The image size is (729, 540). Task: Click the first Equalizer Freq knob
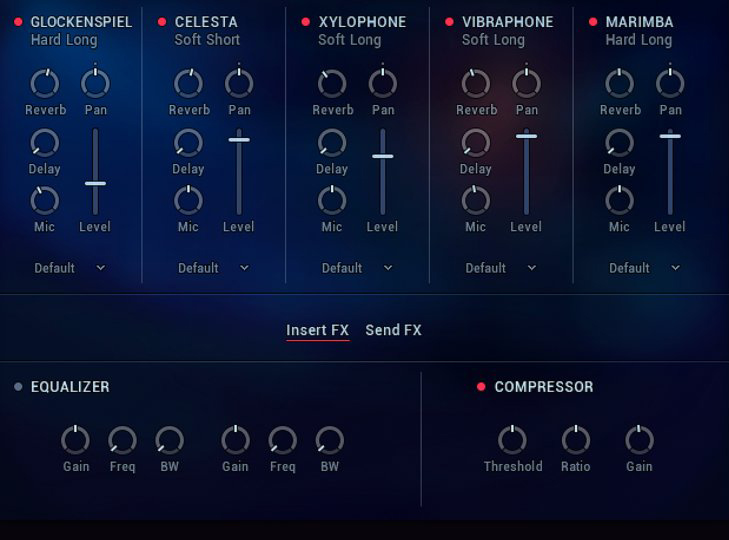(122, 440)
